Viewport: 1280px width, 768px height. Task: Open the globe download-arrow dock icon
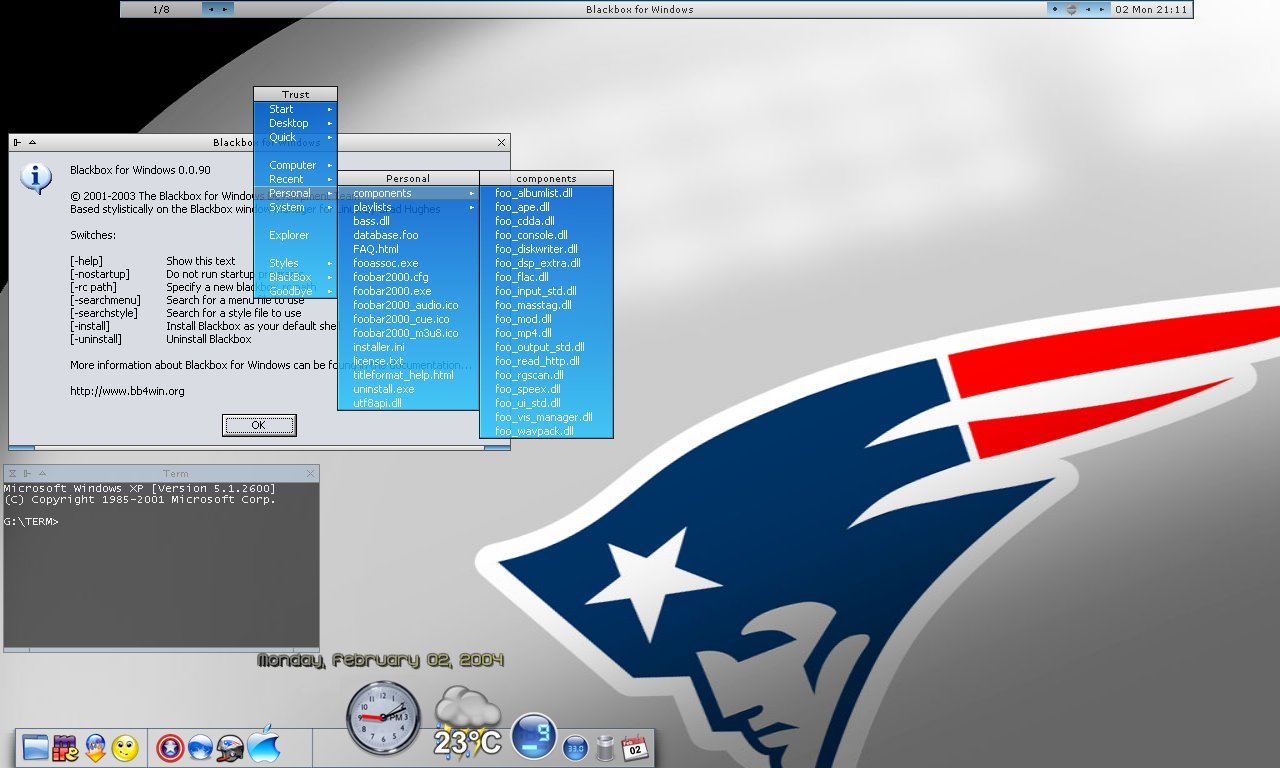point(95,748)
